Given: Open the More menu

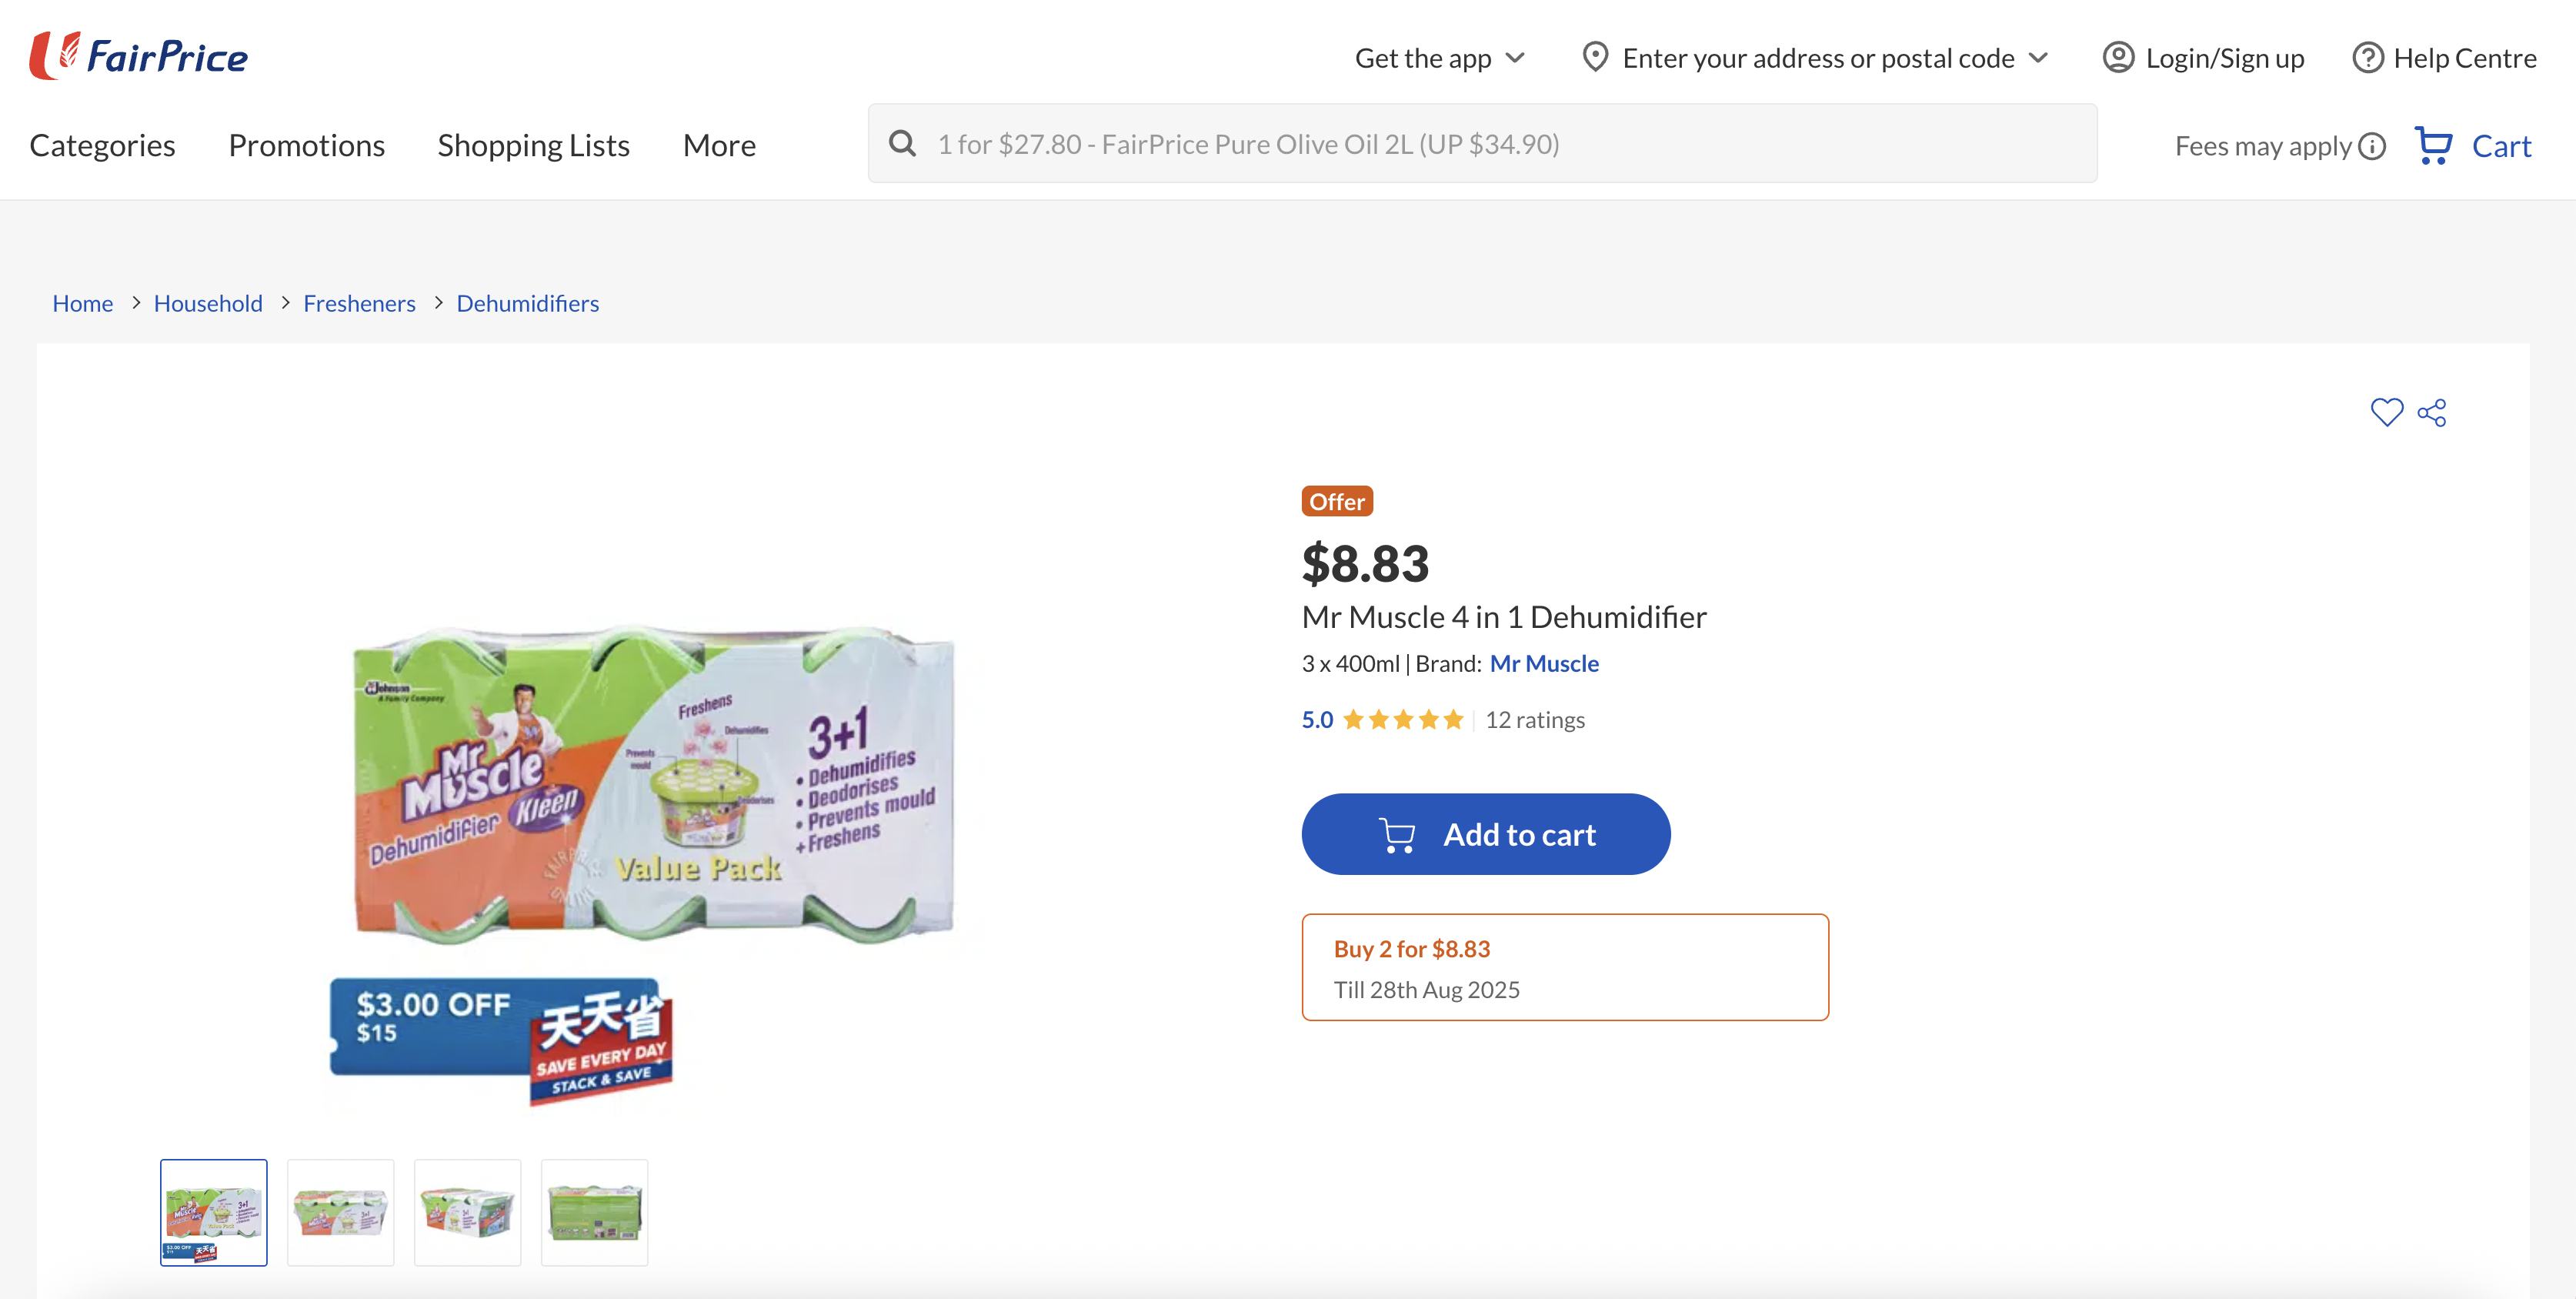Looking at the screenshot, I should [719, 146].
